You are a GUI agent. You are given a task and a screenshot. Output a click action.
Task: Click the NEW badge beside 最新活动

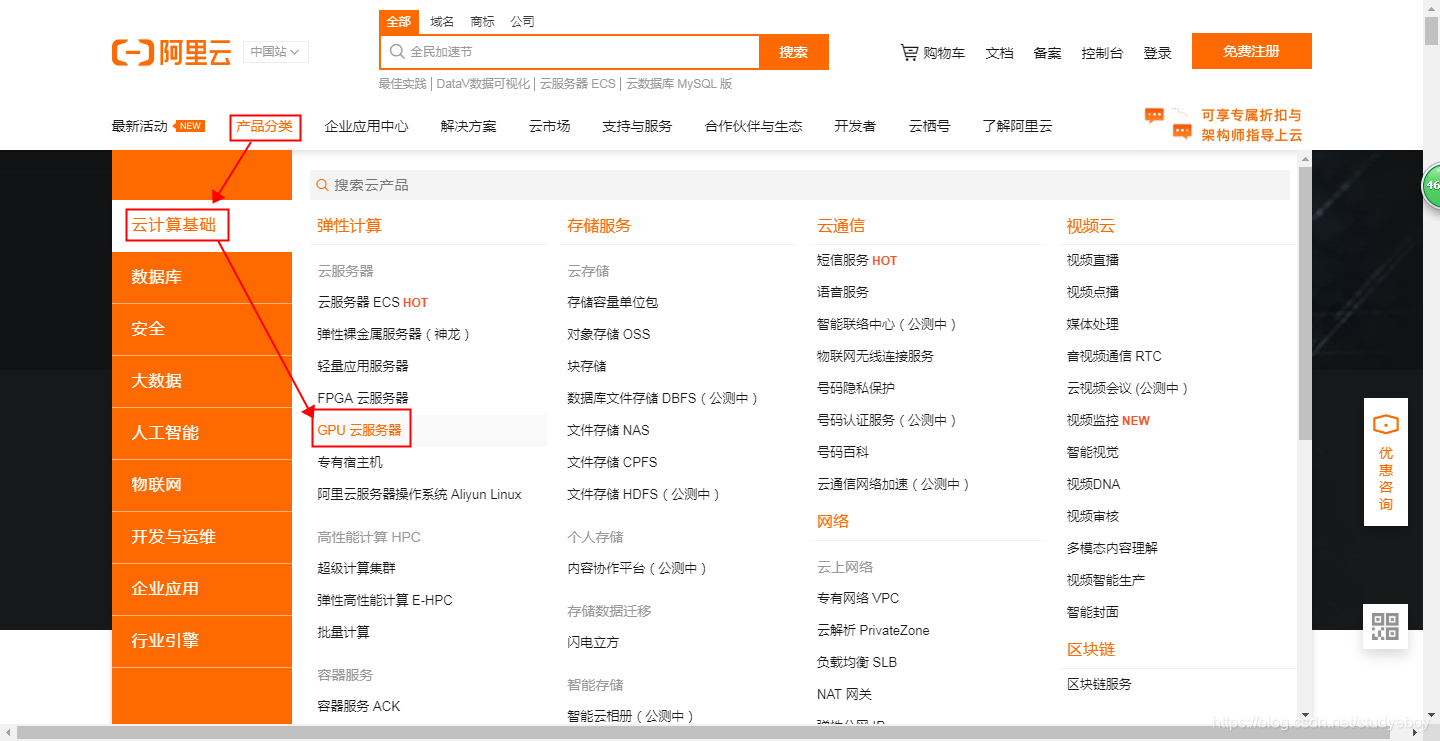point(190,126)
